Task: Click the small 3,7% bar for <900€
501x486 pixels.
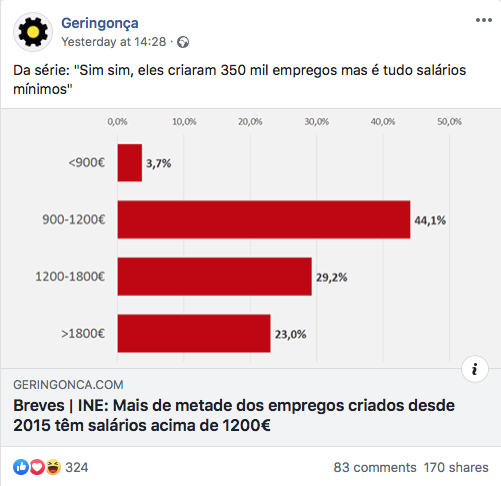Action: [x=130, y=163]
